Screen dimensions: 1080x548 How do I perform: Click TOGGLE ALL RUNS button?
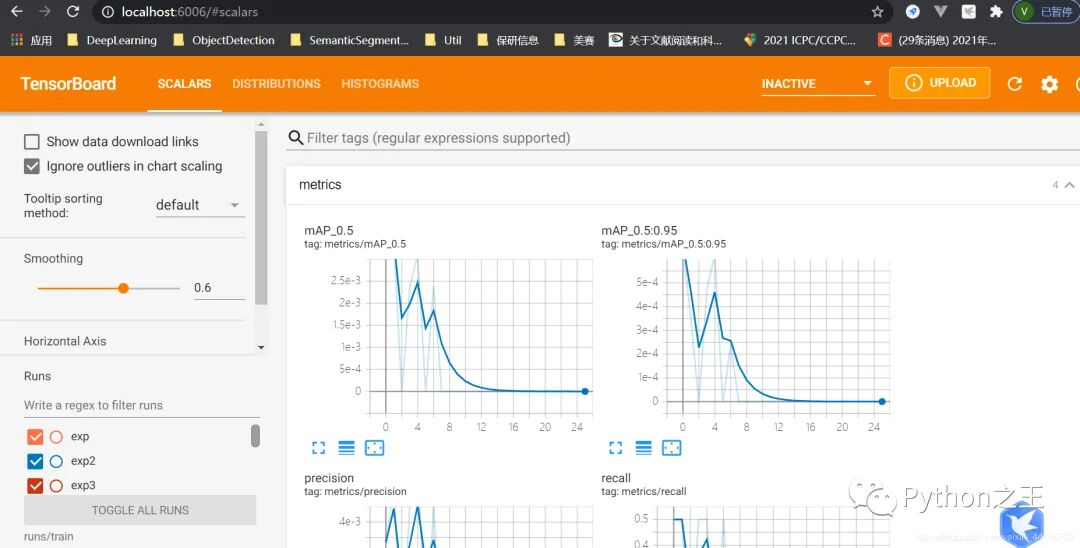[140, 510]
